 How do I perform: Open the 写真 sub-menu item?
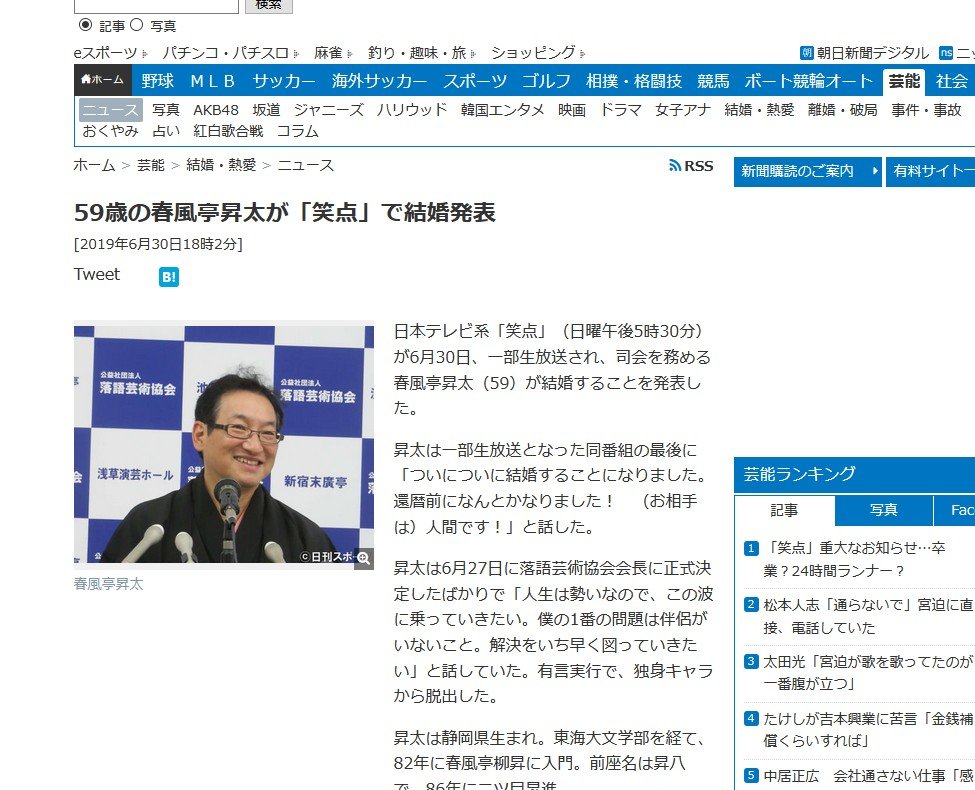click(x=166, y=110)
